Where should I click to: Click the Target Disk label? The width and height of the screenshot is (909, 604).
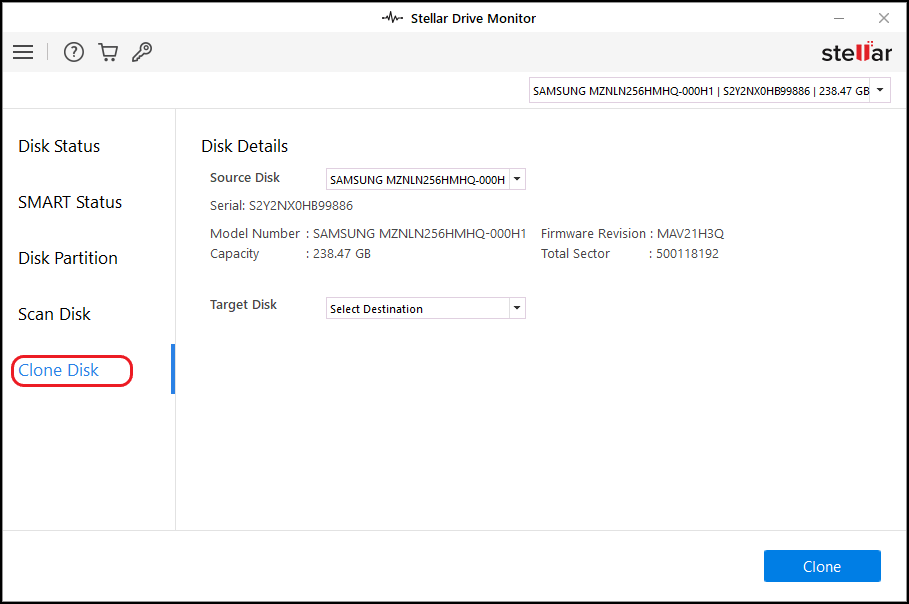[243, 304]
